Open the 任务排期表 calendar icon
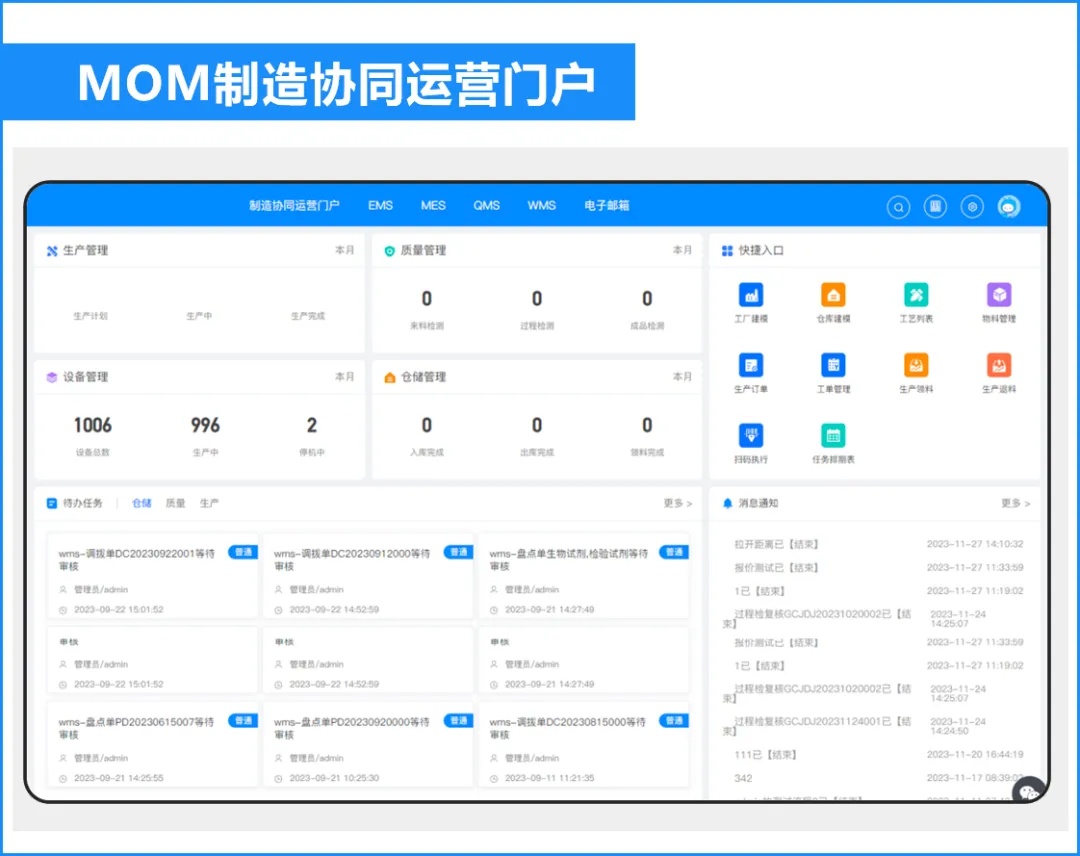Image resolution: width=1080 pixels, height=856 pixels. point(833,435)
